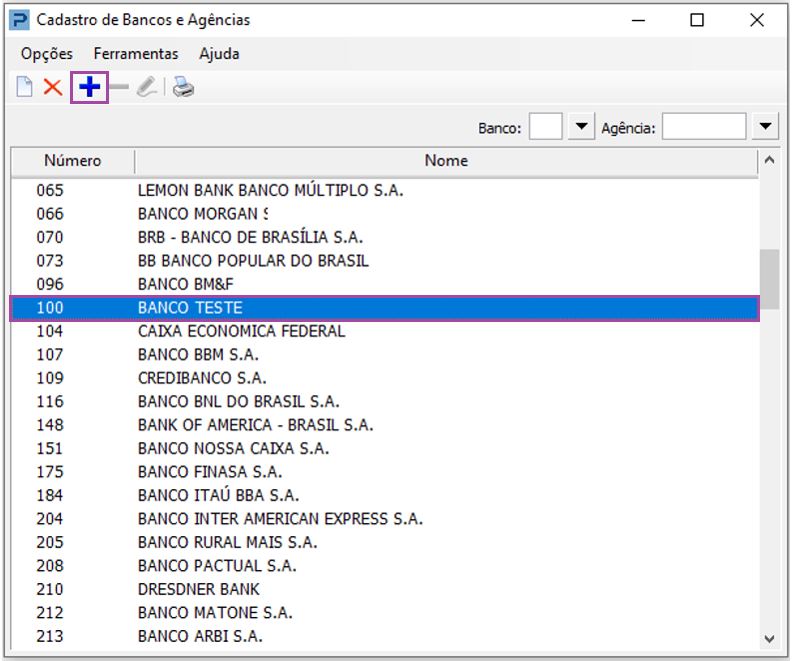
Task: Select row 213 BANCO ARBI S.A.
Action: (x=385, y=636)
